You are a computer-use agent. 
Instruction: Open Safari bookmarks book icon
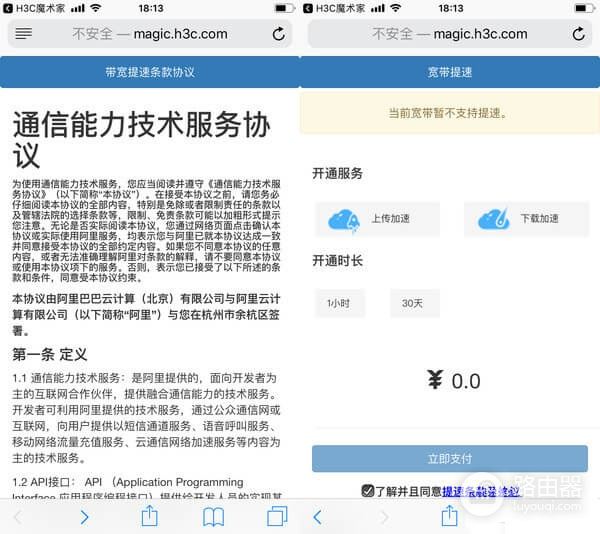click(x=213, y=516)
